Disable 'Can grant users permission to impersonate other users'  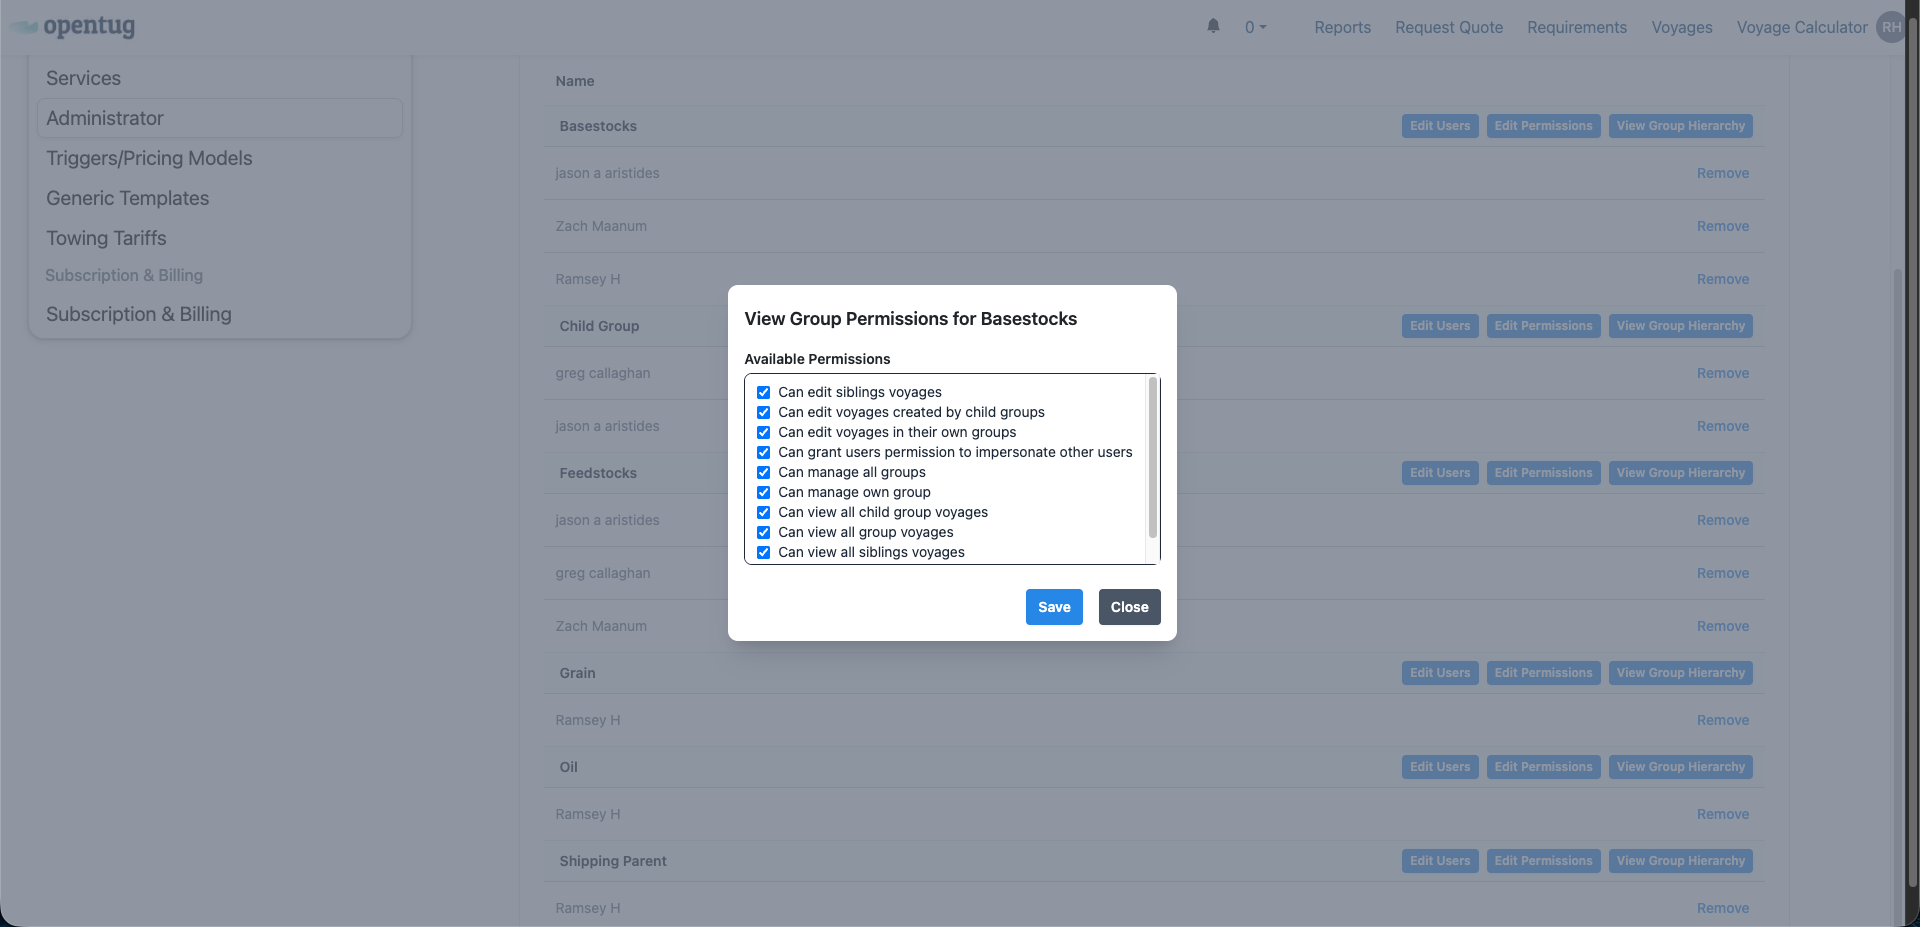[x=764, y=452]
